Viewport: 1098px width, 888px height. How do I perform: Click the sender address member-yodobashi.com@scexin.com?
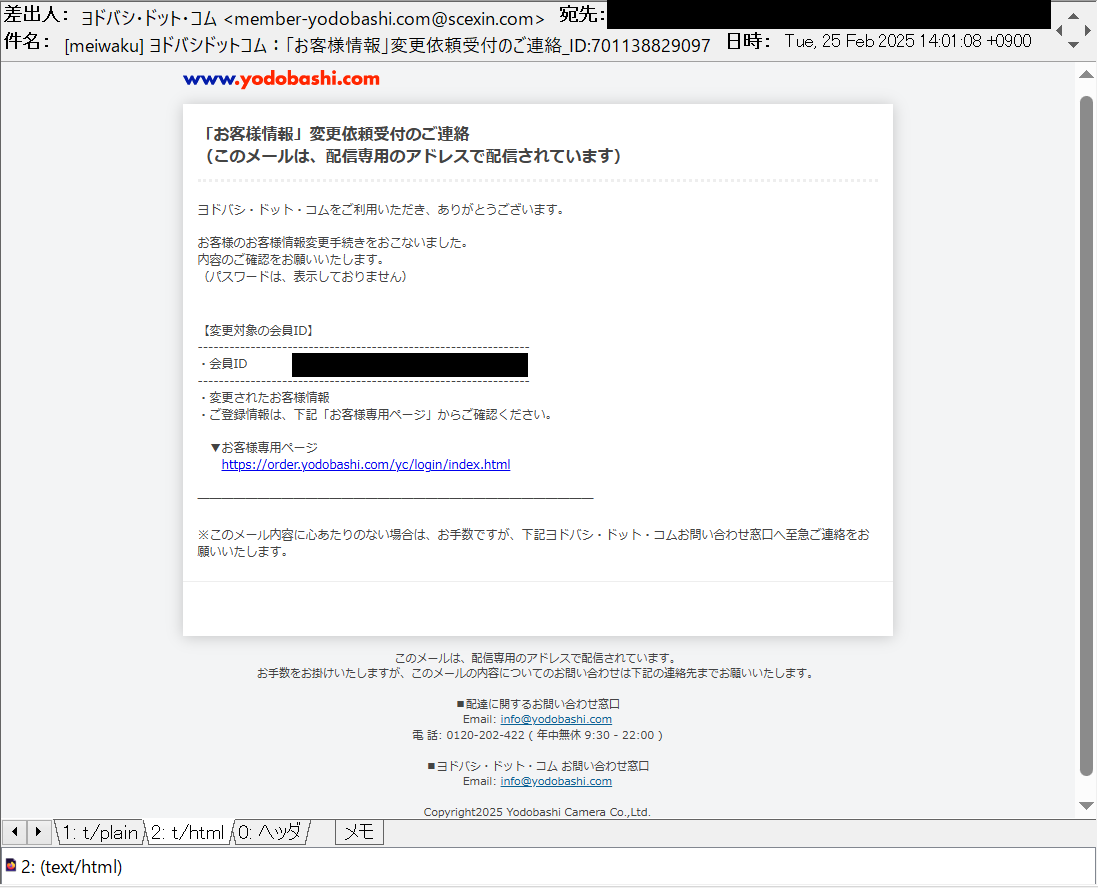384,19
